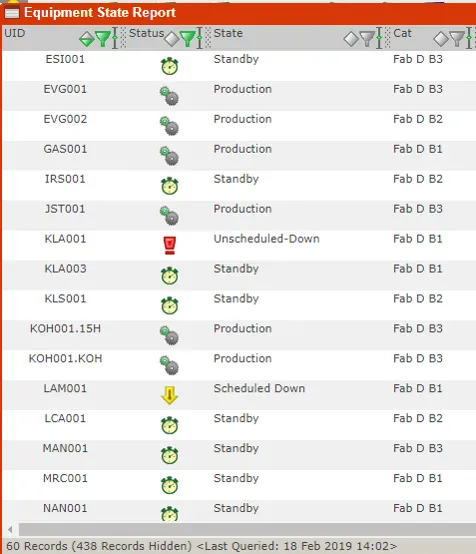The image size is (476, 554).
Task: Toggle the gray filter on State column
Action: [367, 39]
